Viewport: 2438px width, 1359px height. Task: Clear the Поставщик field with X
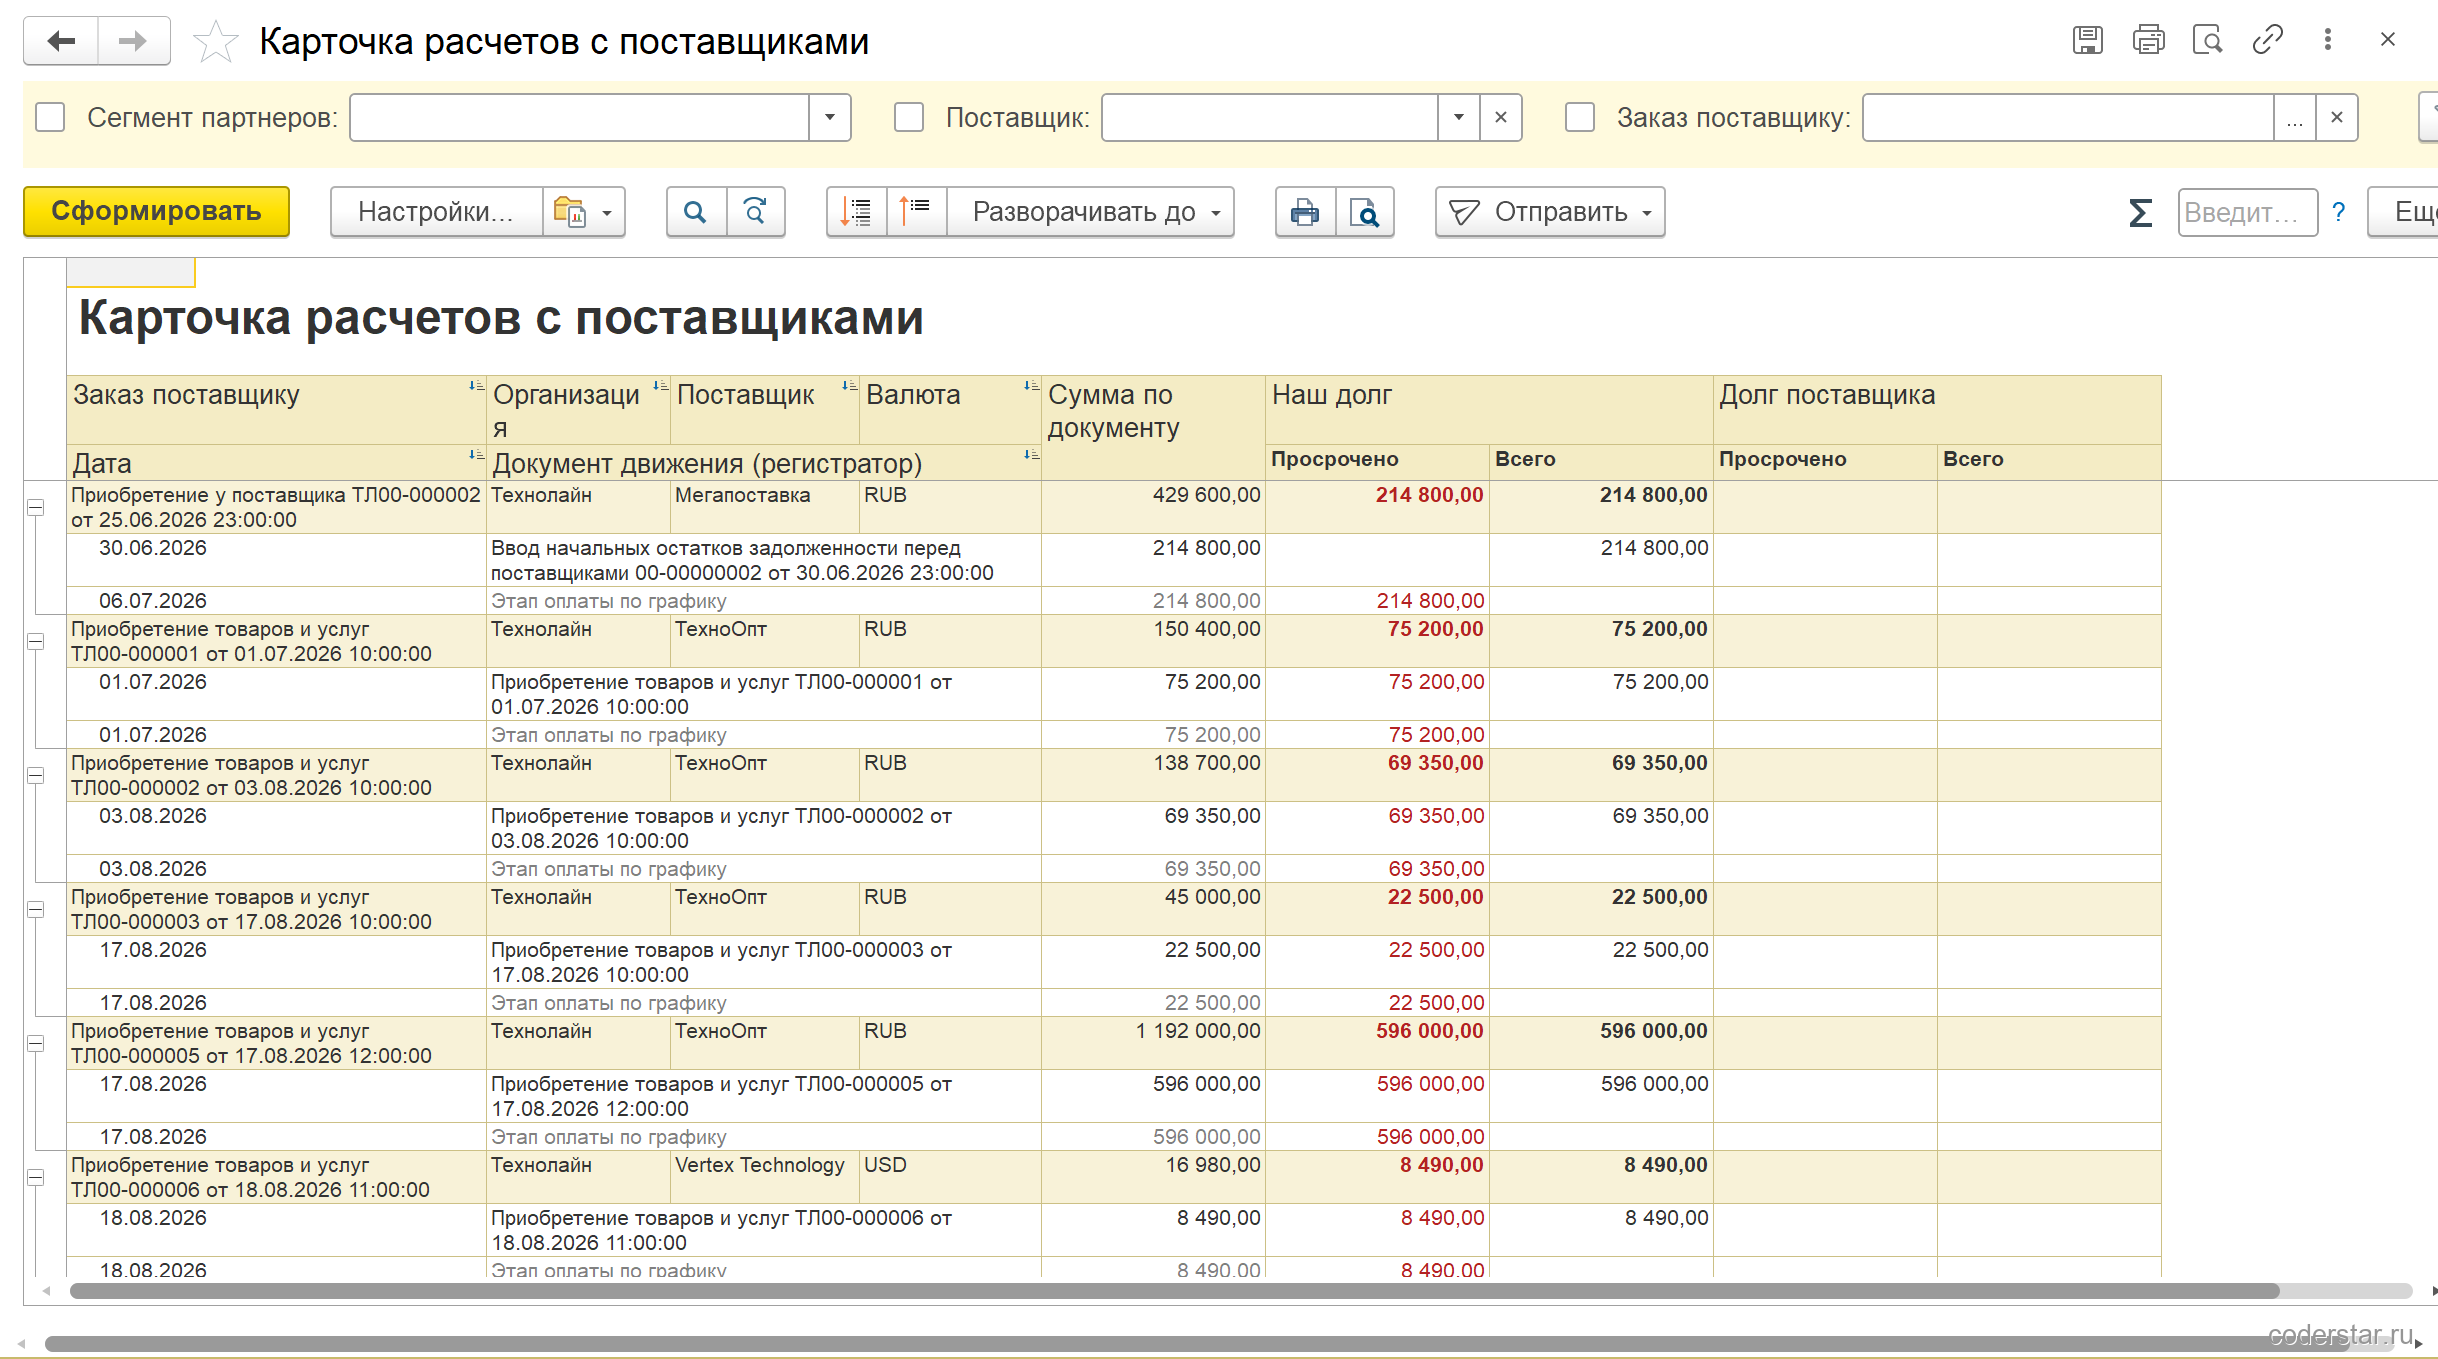1500,117
